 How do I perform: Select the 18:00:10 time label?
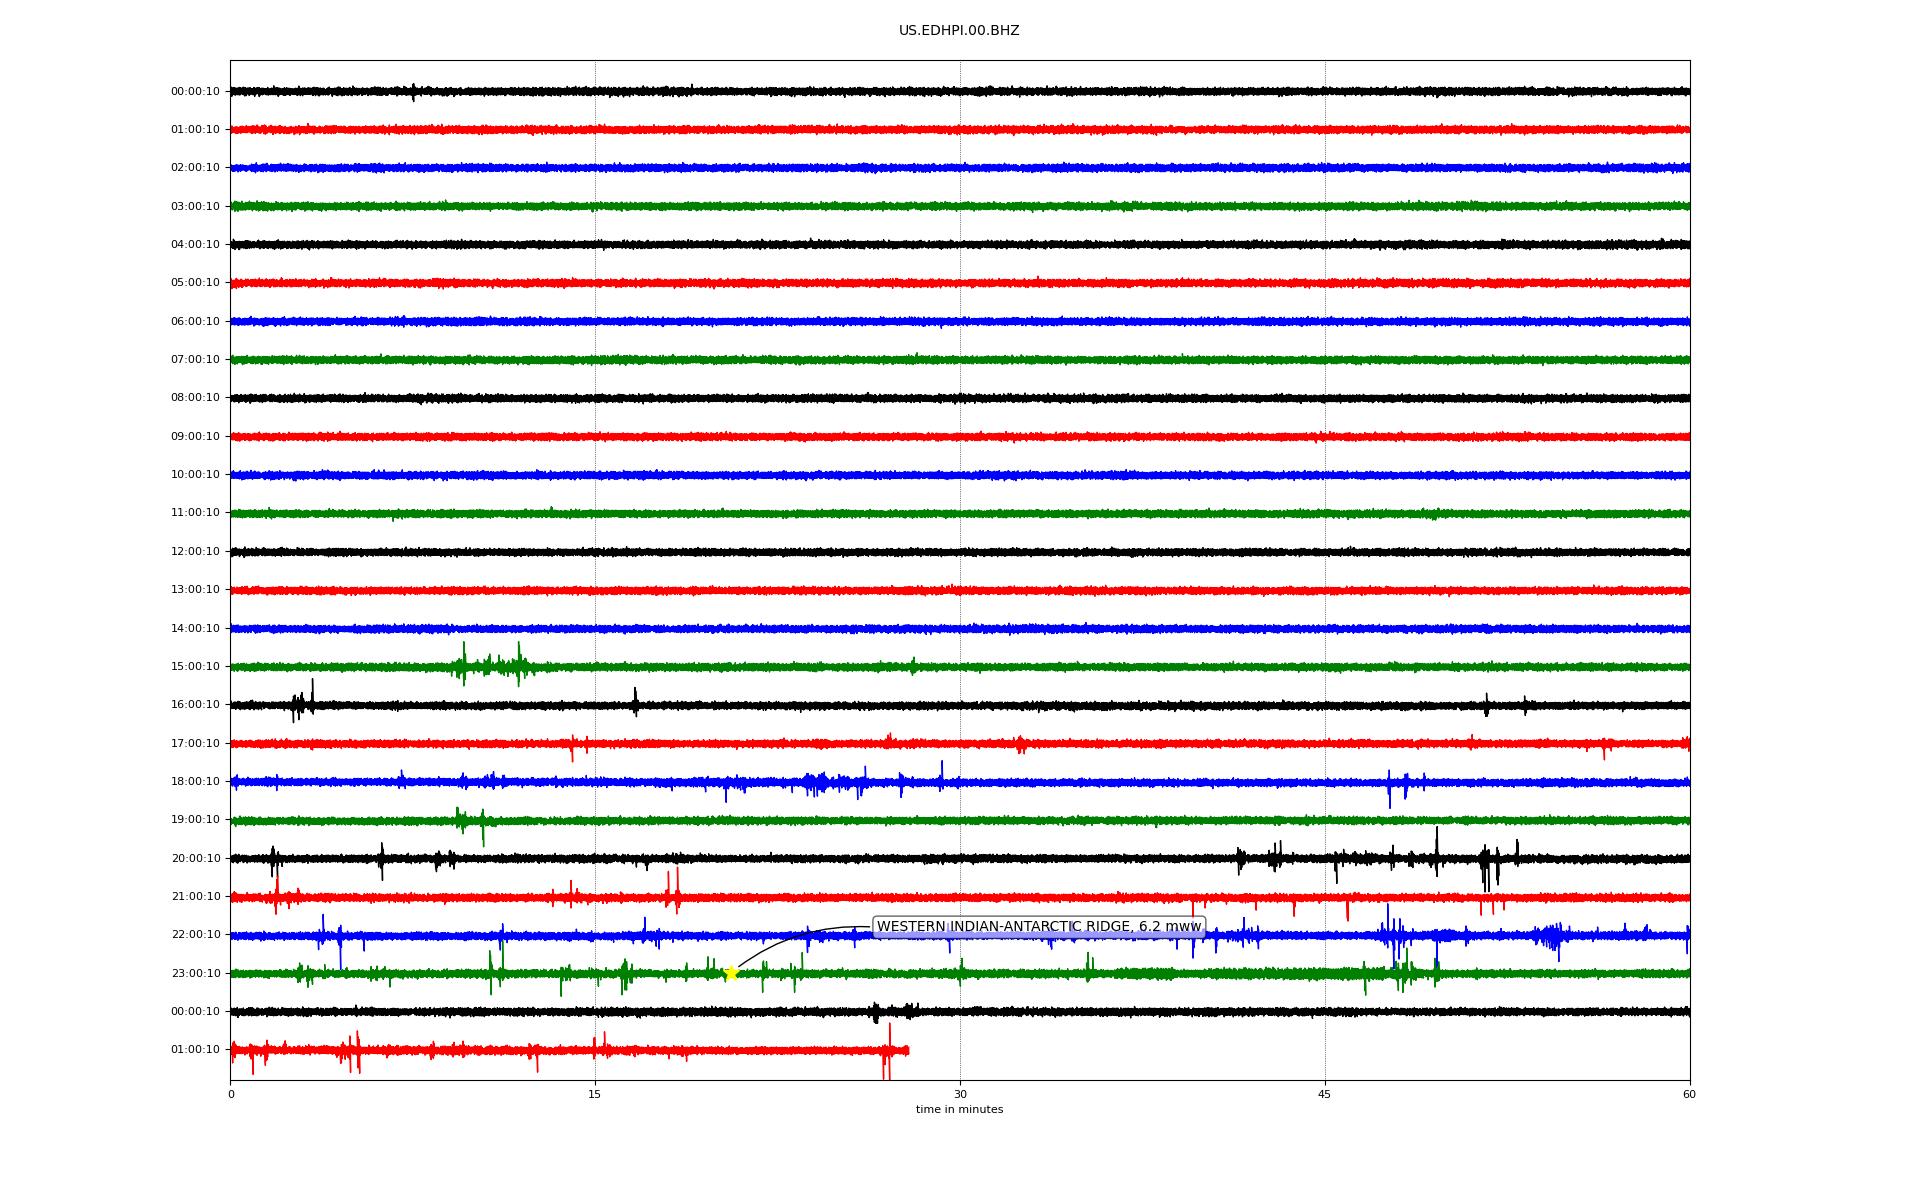coord(195,781)
